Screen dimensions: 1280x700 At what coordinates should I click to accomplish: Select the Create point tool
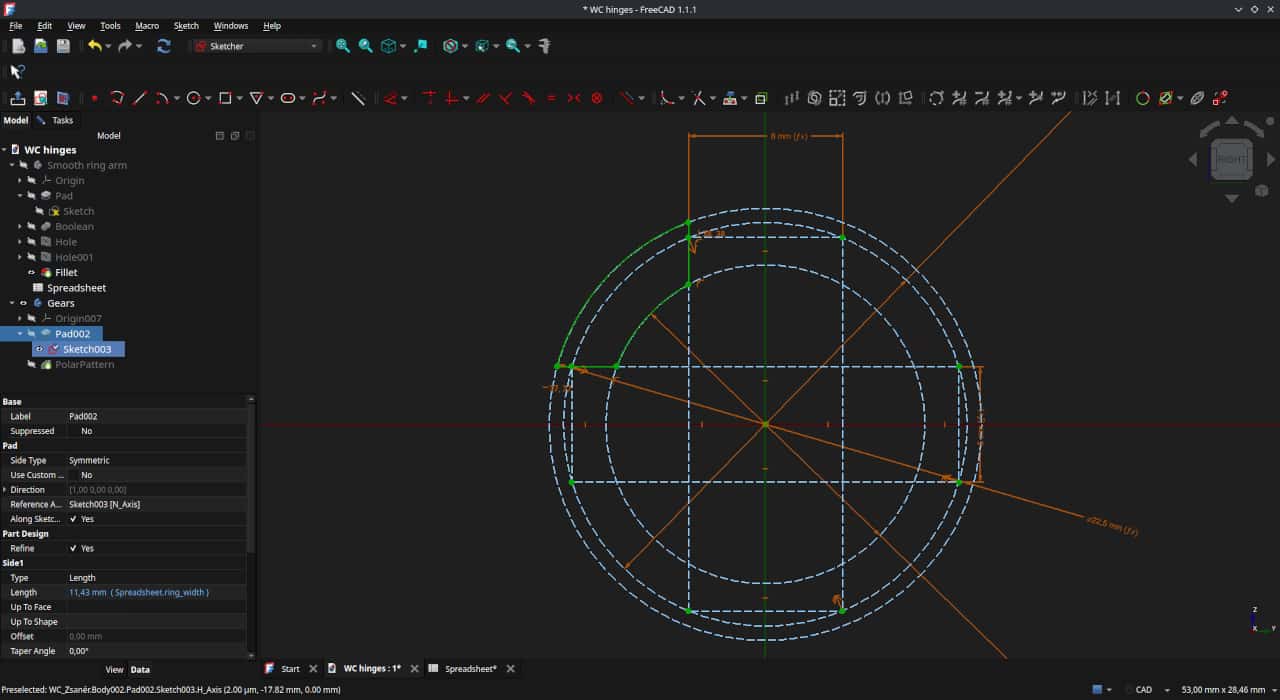coord(95,98)
